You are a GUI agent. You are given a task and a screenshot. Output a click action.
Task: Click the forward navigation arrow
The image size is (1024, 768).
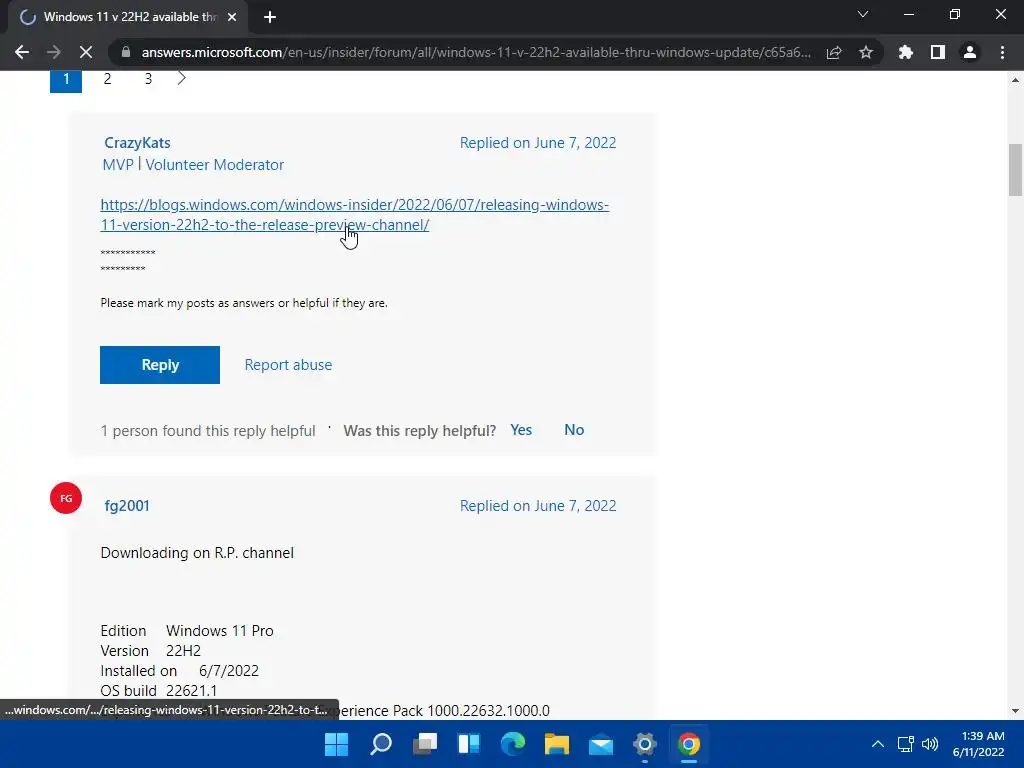(54, 52)
